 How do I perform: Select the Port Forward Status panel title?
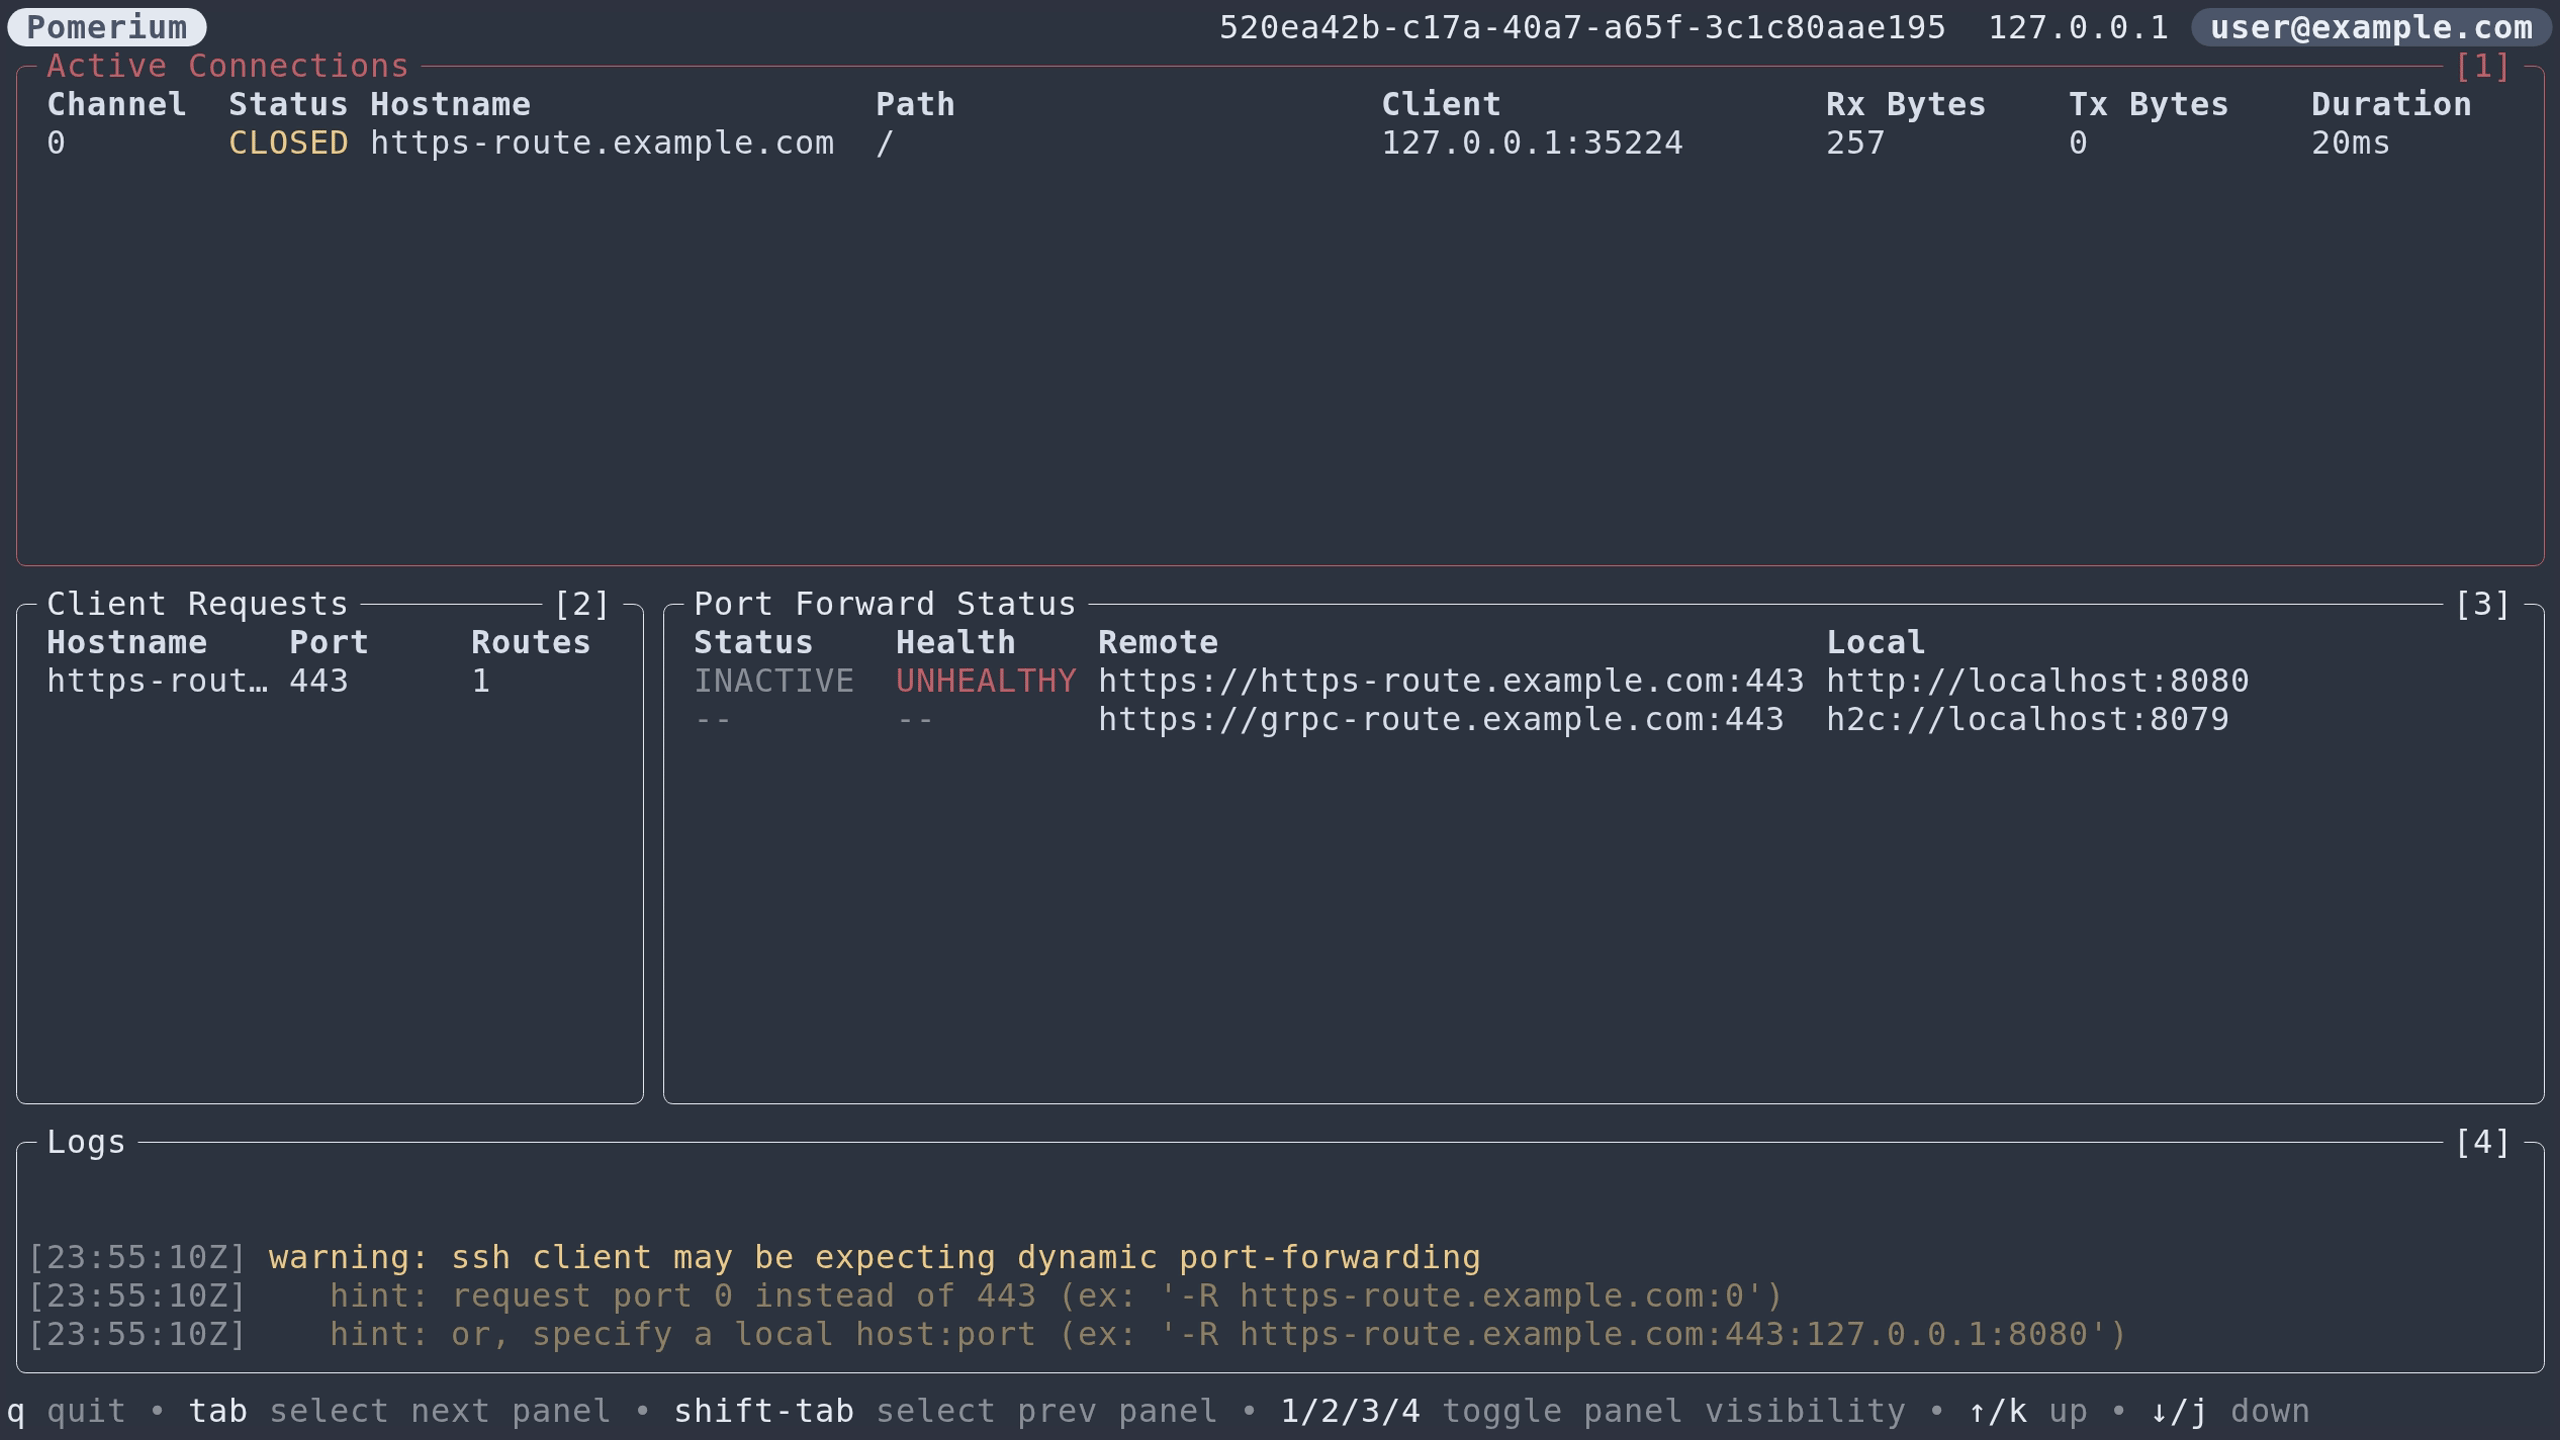tap(884, 604)
